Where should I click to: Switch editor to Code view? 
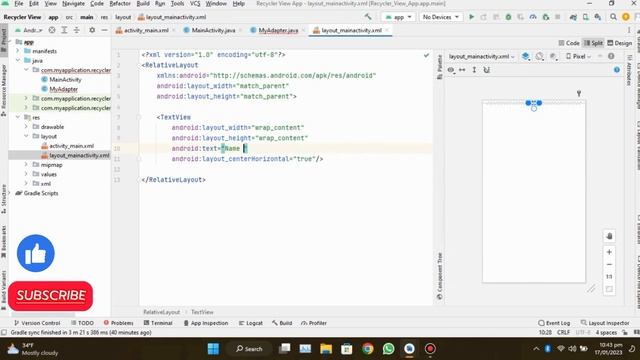point(569,43)
